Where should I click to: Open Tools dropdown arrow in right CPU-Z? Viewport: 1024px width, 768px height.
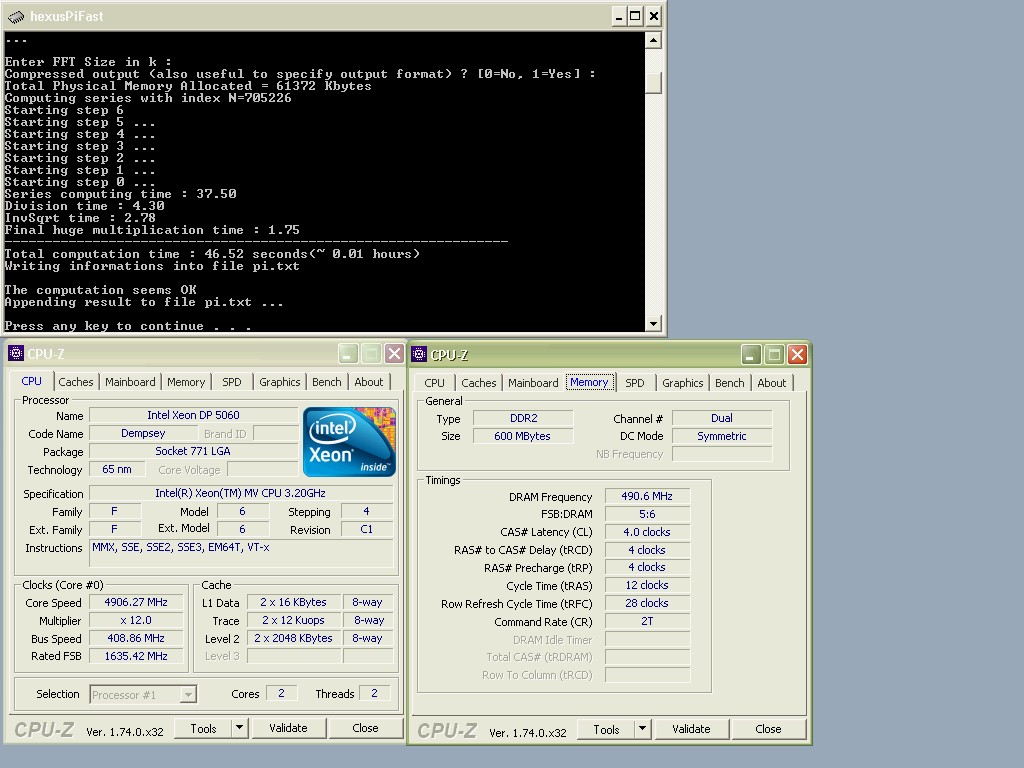point(643,729)
